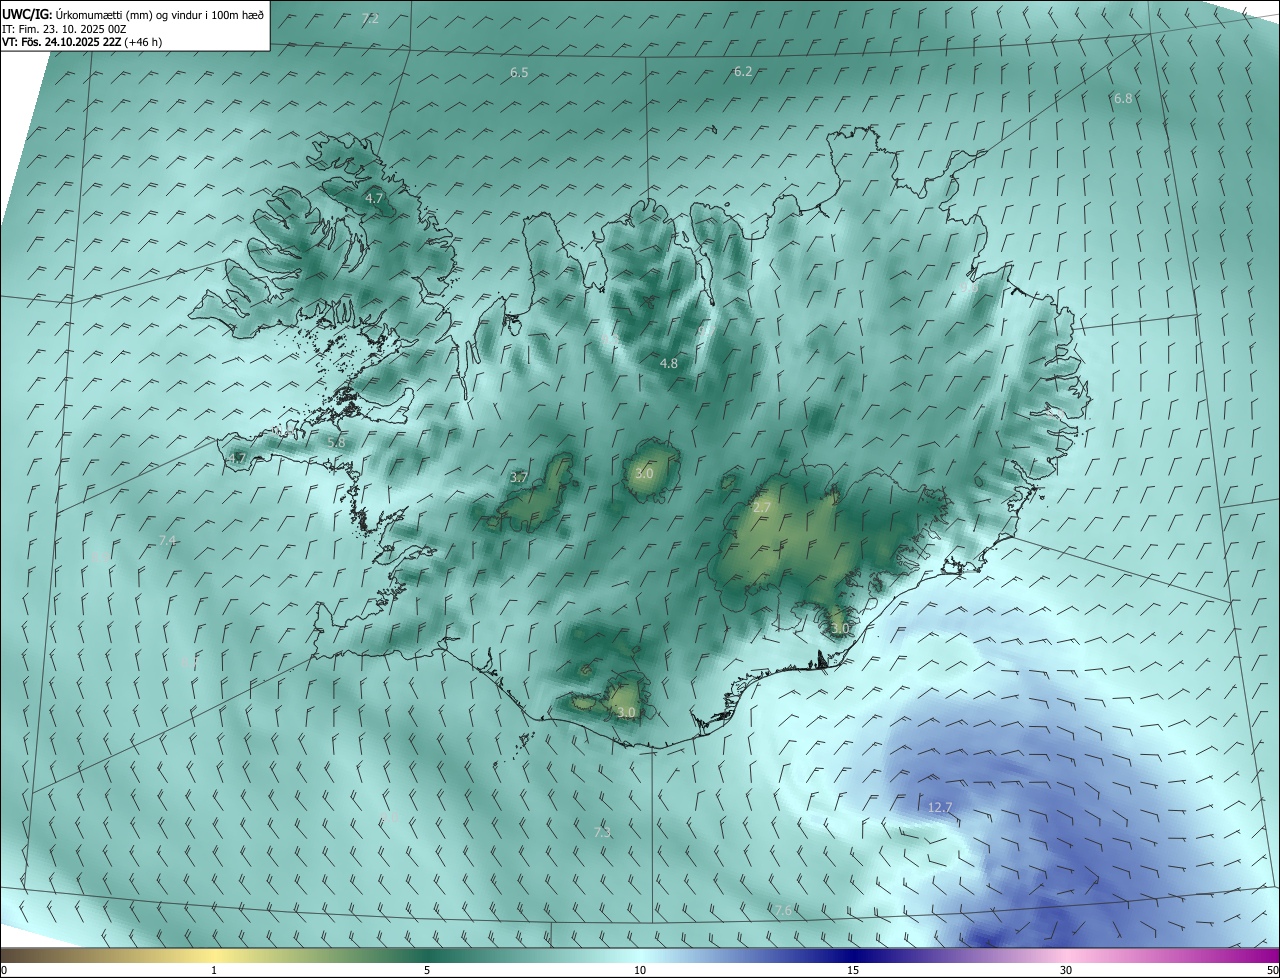Click the 6.2 value label over the northern sea
1280x978 pixels.
point(743,71)
